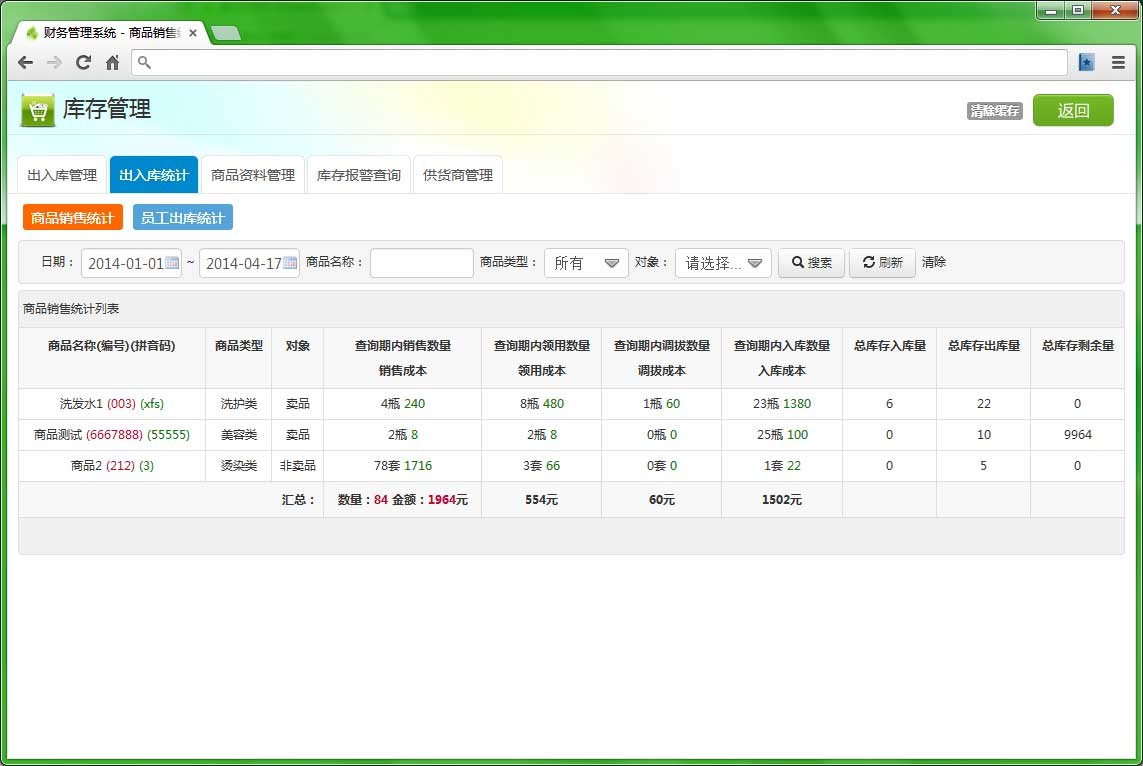Screen dimensions: 1143x766
Task: Switch to 员工出库统计 view
Action: (x=183, y=217)
